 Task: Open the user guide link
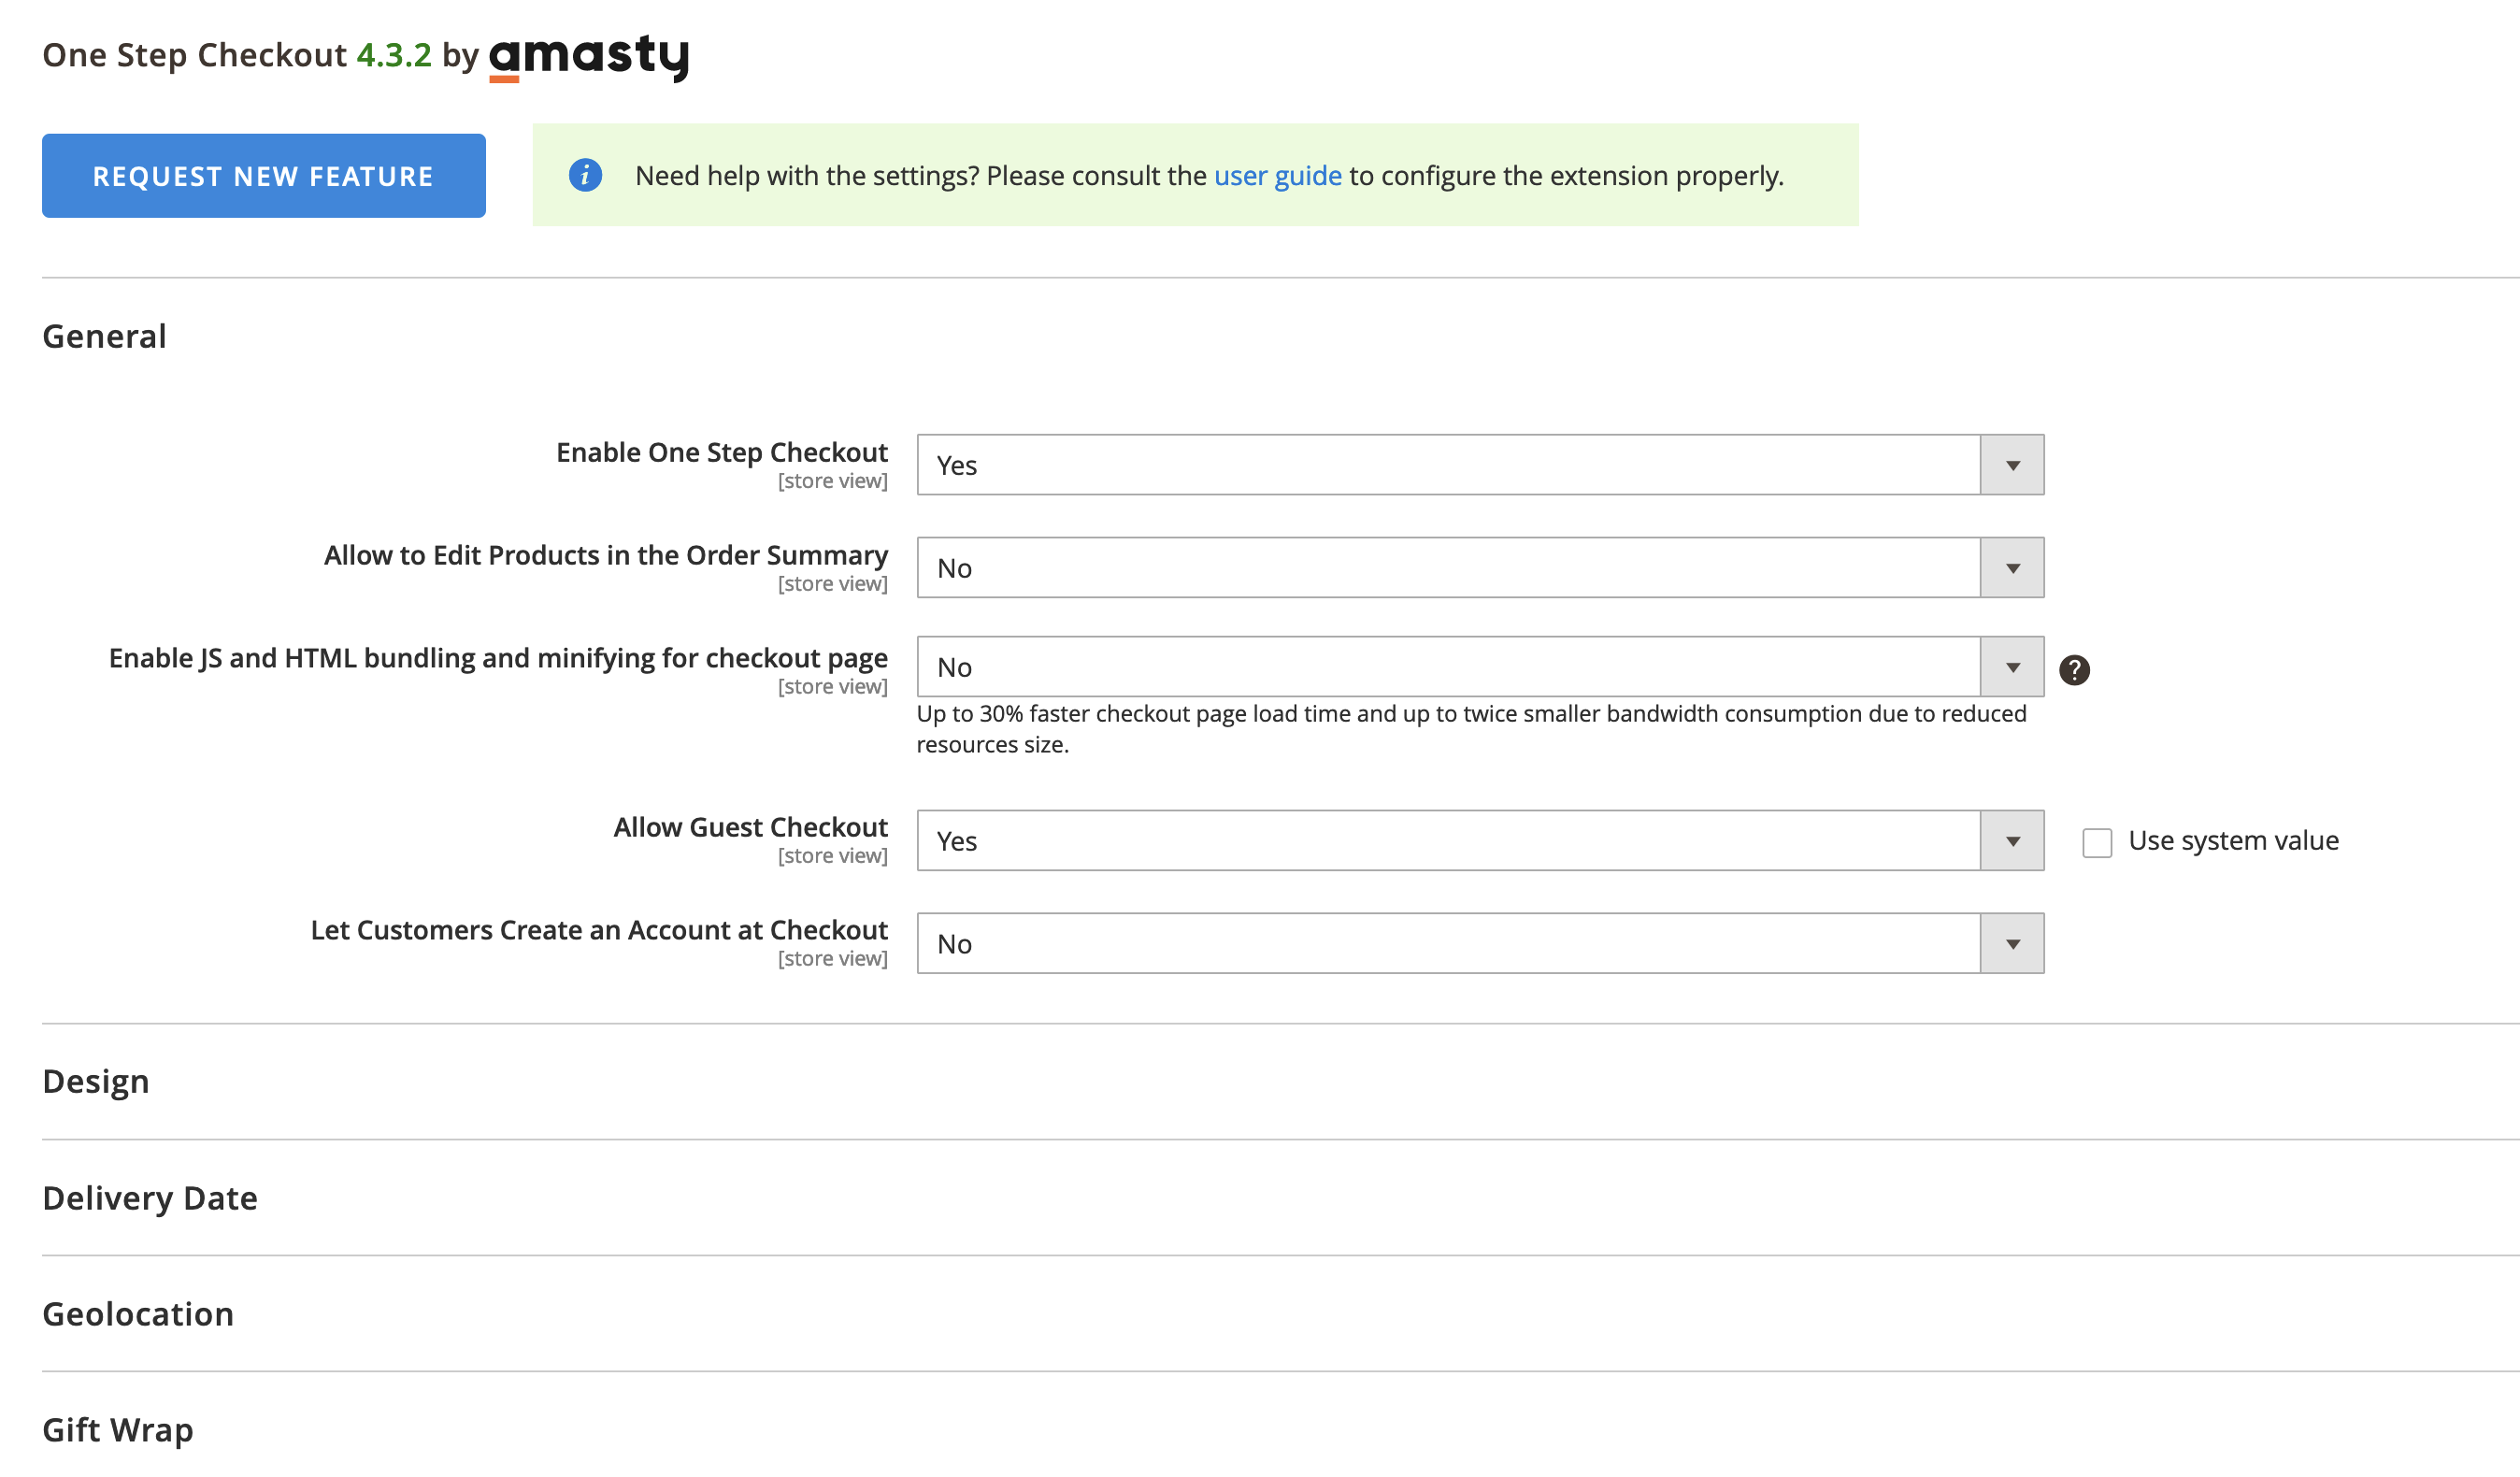[x=1277, y=176]
